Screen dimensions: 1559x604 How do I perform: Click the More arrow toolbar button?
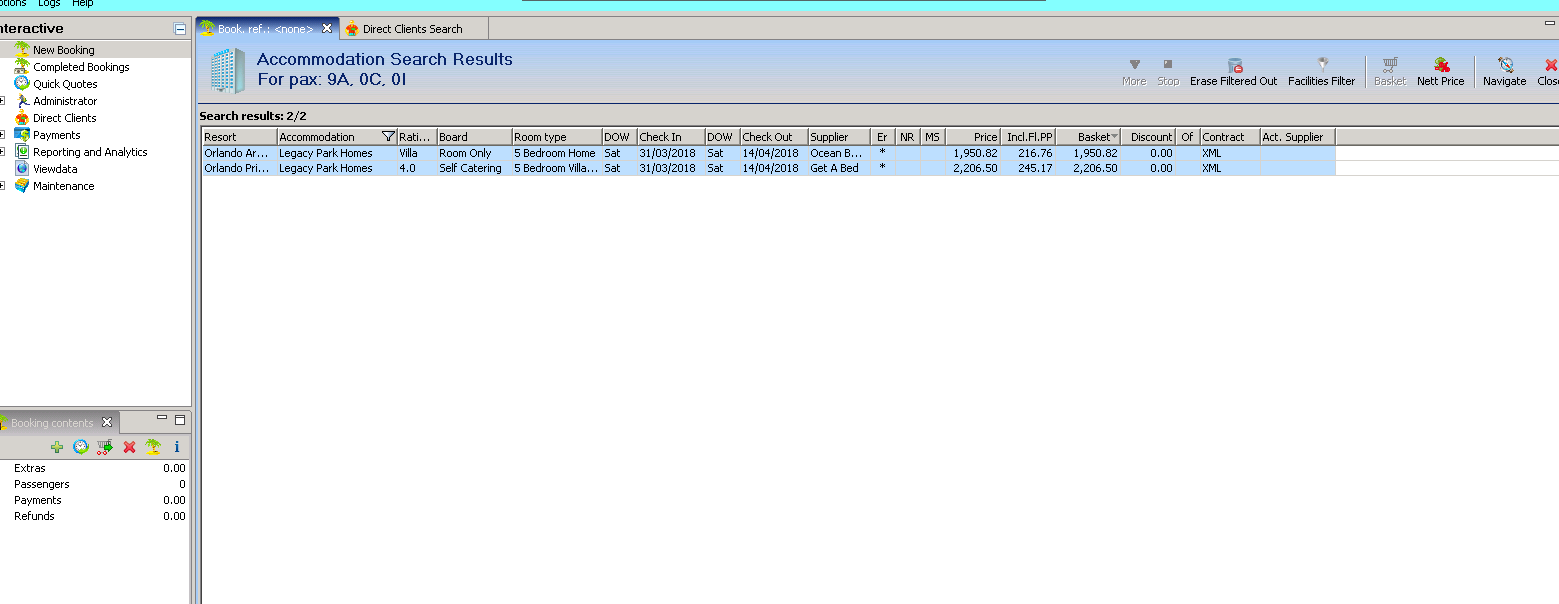[x=1134, y=72]
